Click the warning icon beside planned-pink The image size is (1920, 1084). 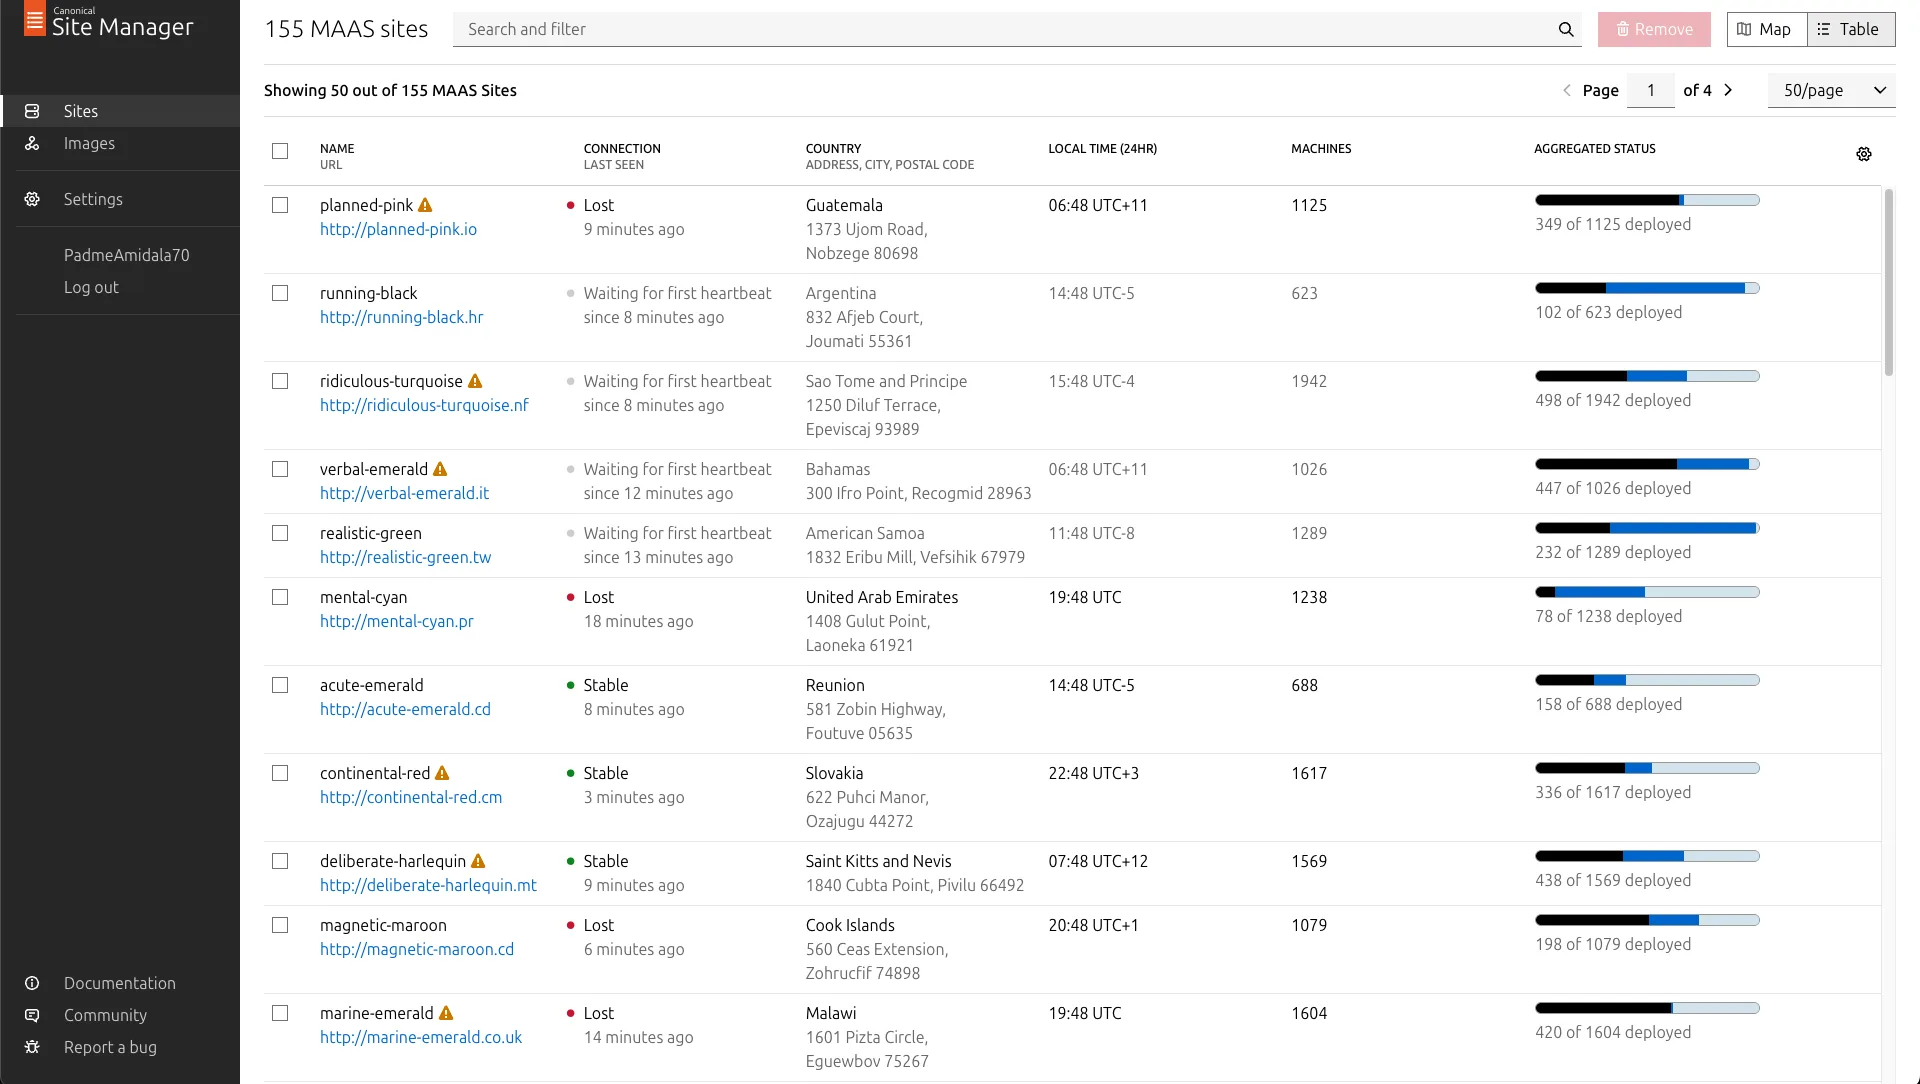click(x=424, y=204)
